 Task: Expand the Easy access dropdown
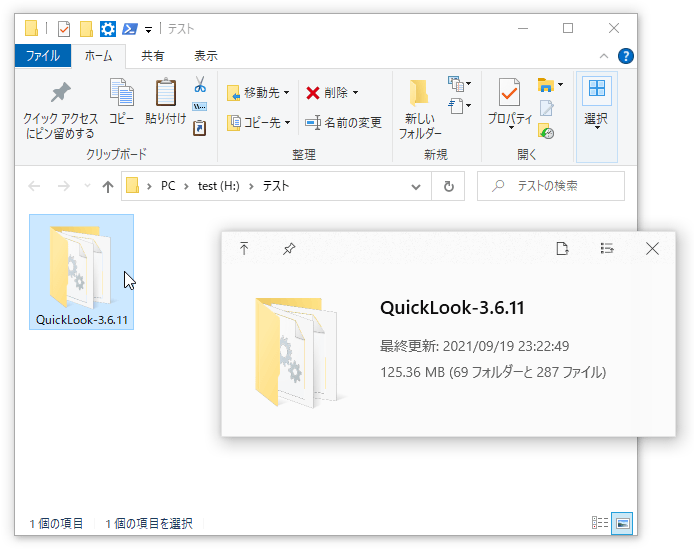click(x=459, y=106)
